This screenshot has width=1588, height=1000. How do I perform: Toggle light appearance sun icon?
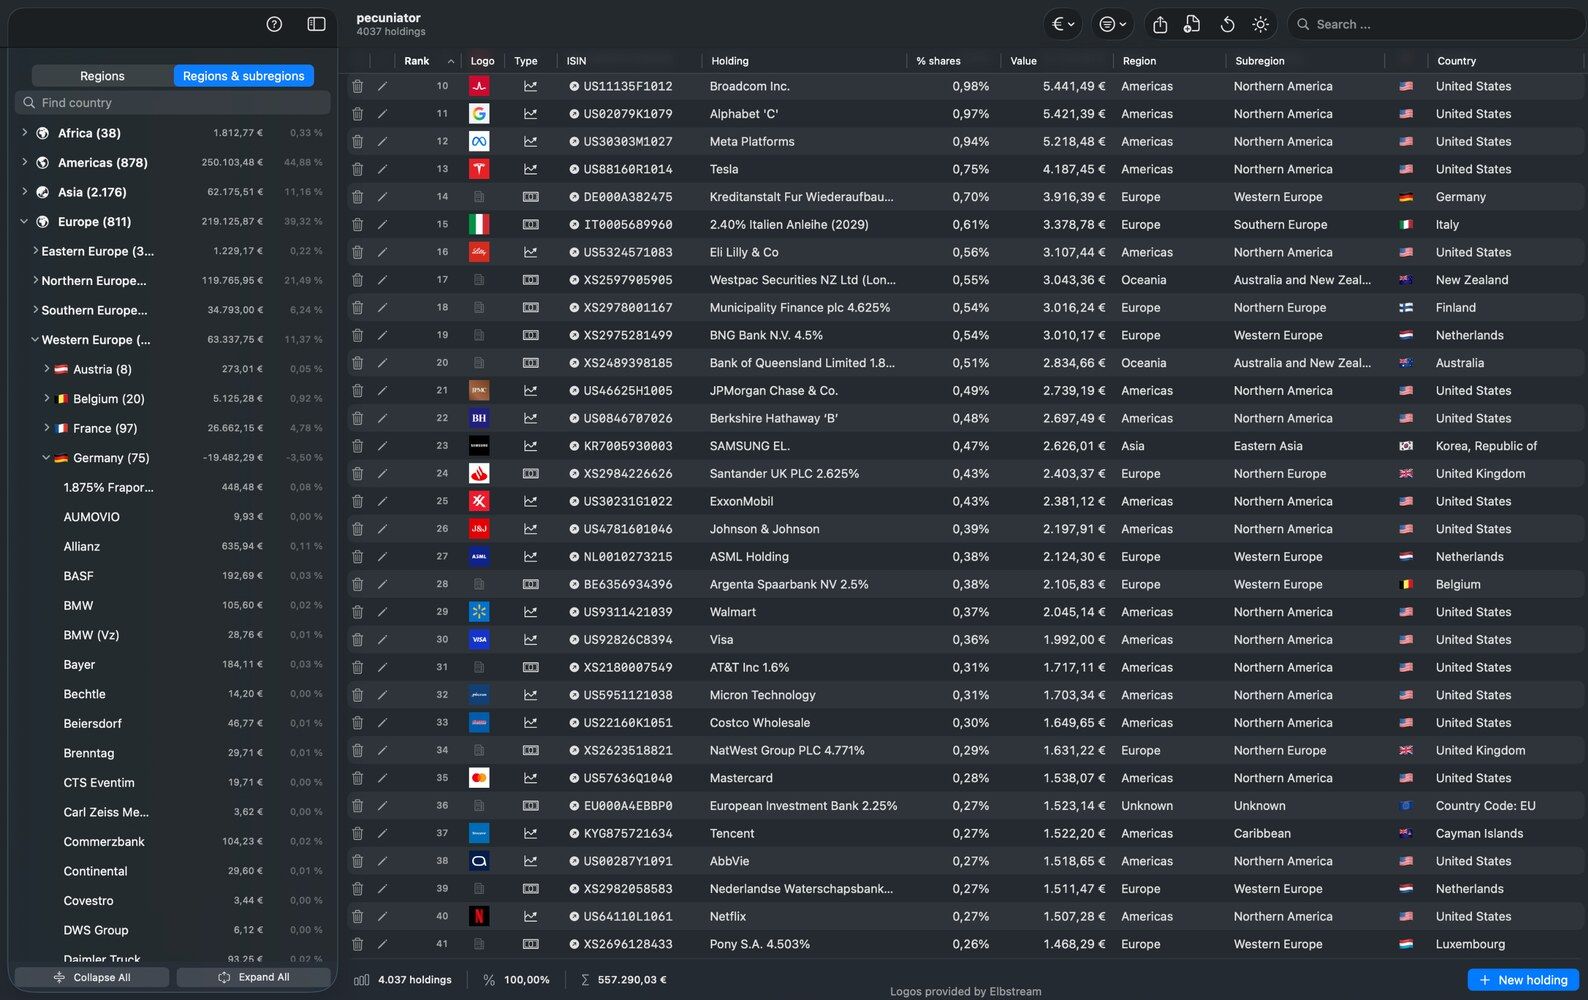(1260, 24)
